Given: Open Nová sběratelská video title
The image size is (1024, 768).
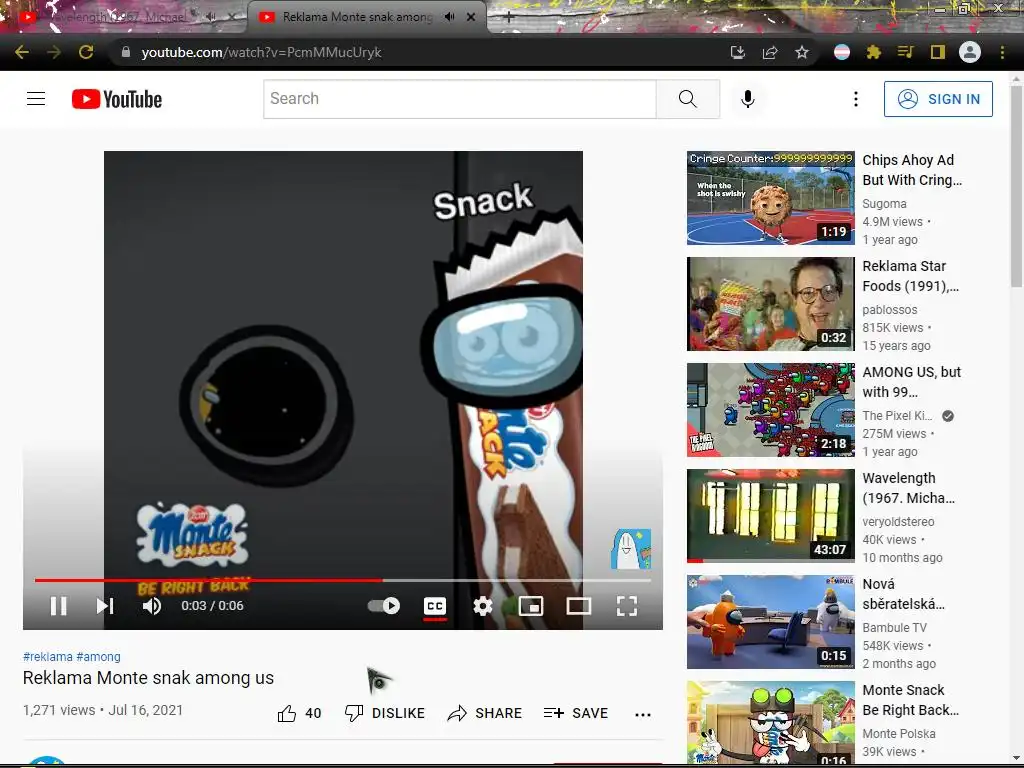Looking at the screenshot, I should click(903, 594).
